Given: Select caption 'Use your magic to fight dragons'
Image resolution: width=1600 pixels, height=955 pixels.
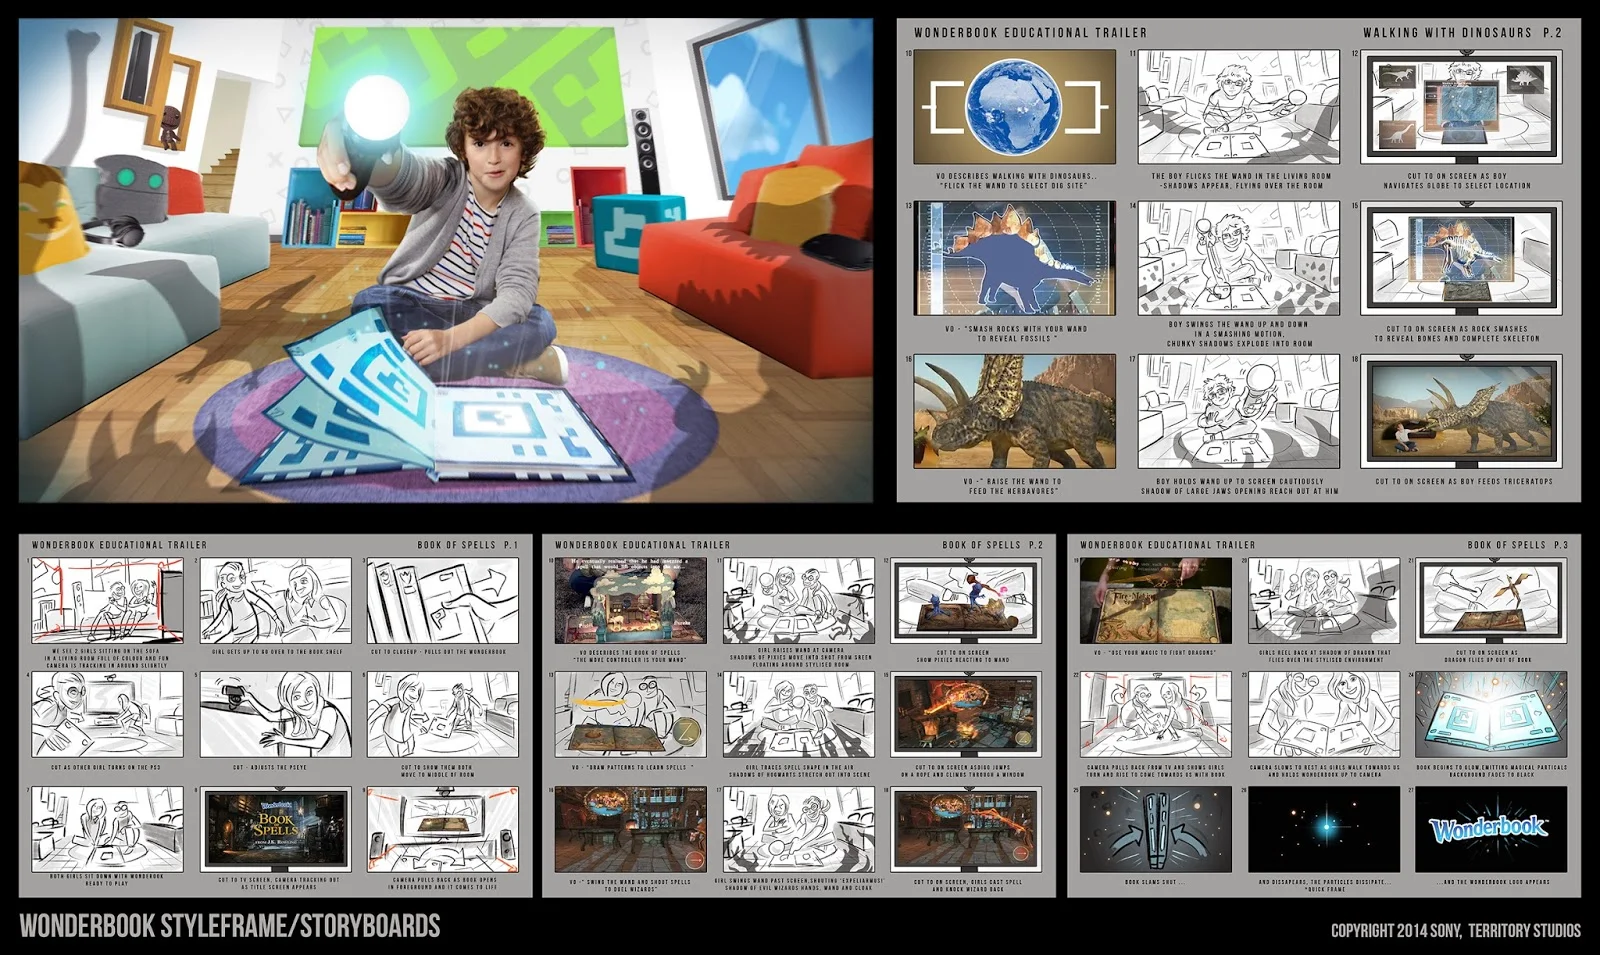Looking at the screenshot, I should click(1155, 652).
